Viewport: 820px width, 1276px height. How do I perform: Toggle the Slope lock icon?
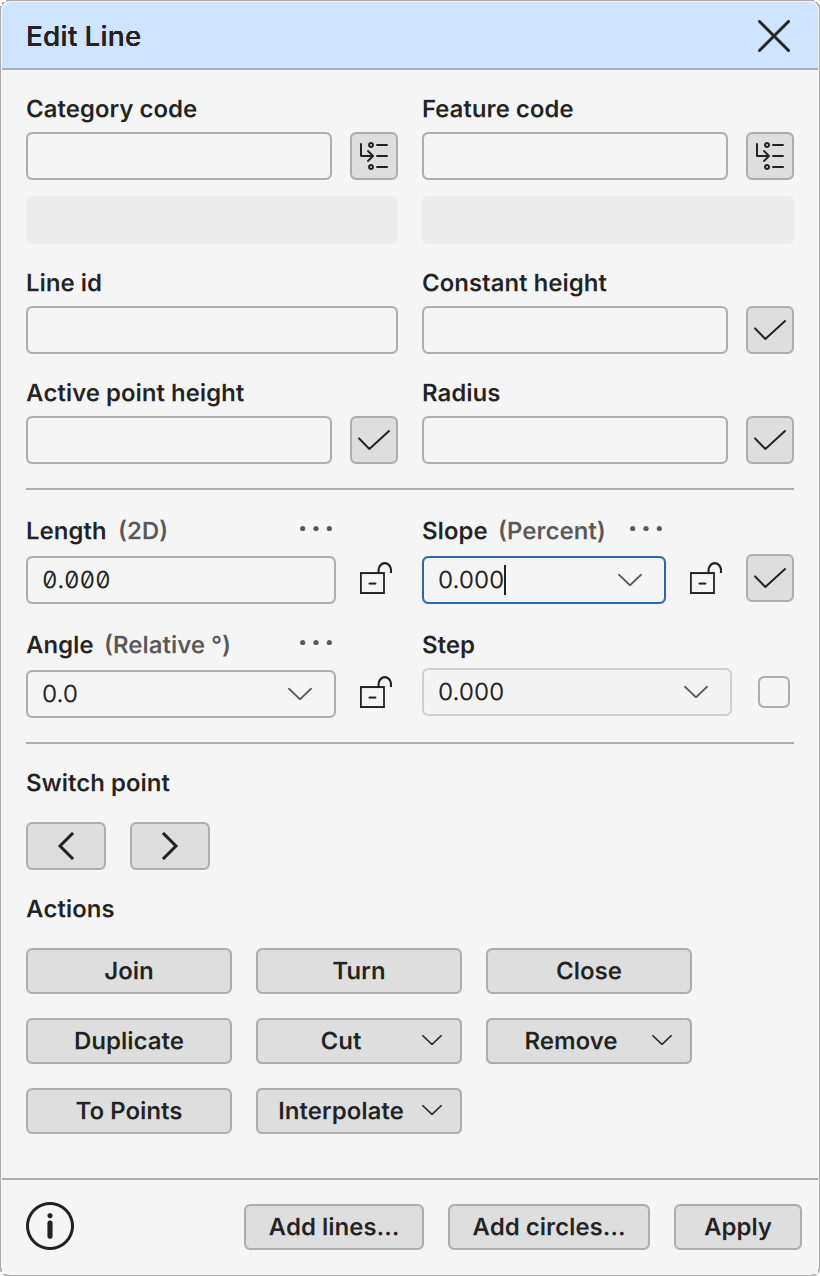[705, 579]
